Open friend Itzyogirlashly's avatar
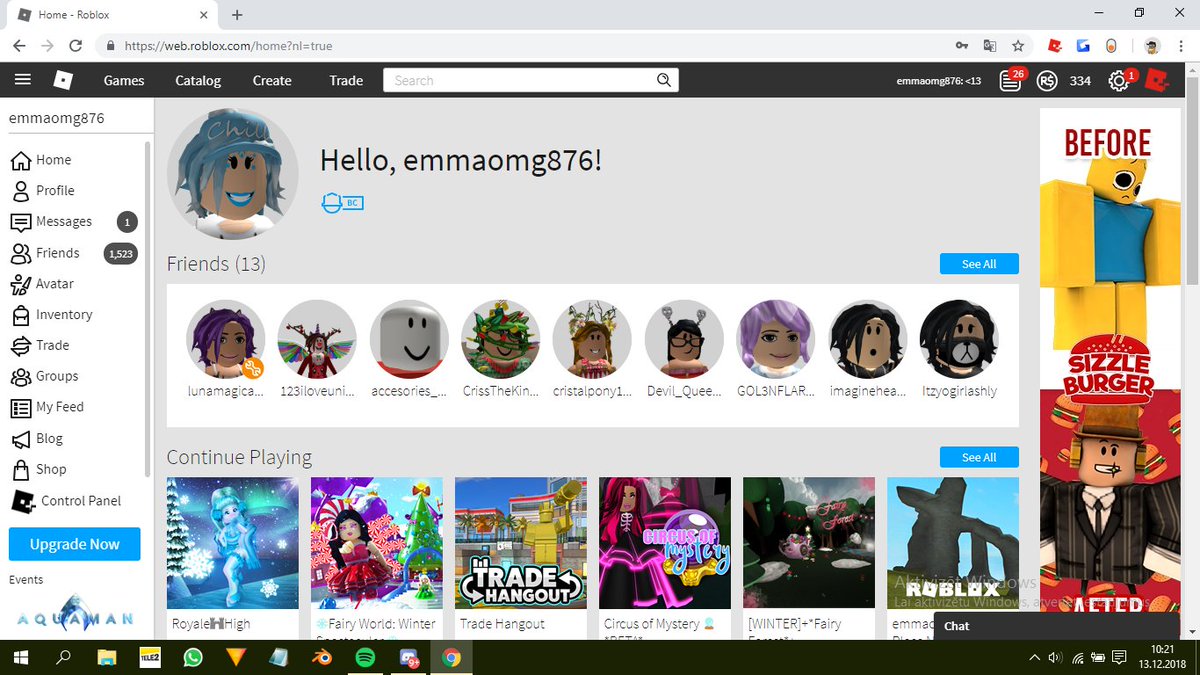This screenshot has height=675, width=1200. click(x=960, y=339)
